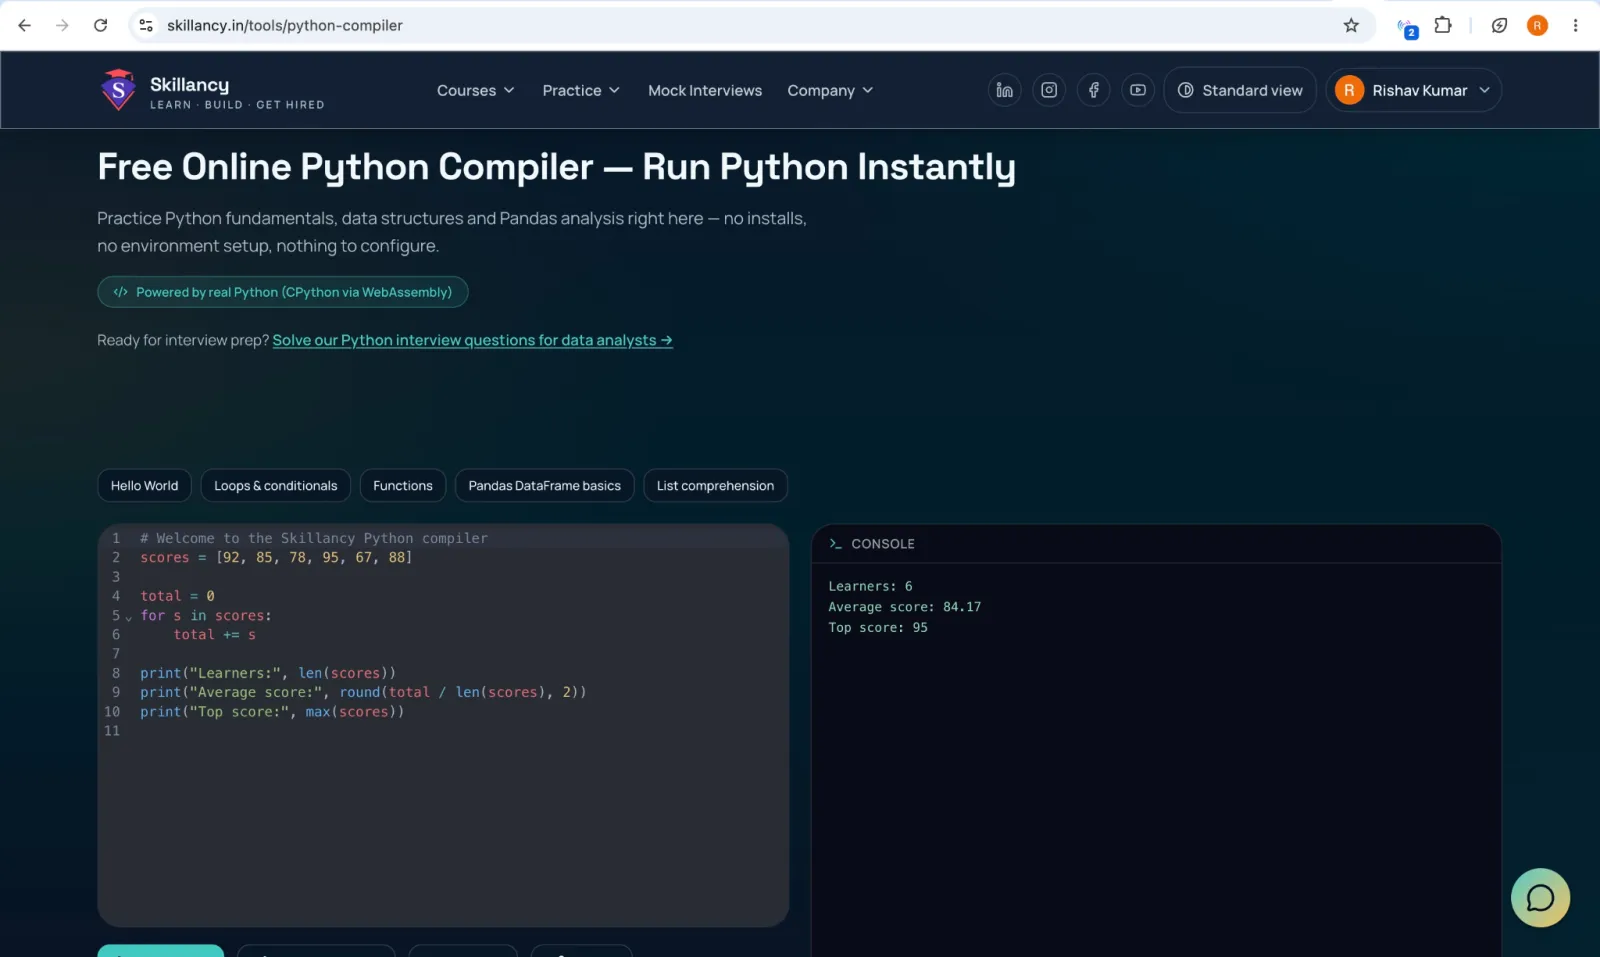
Task: Click the 'total = 0' statement on line 4
Action: [177, 596]
